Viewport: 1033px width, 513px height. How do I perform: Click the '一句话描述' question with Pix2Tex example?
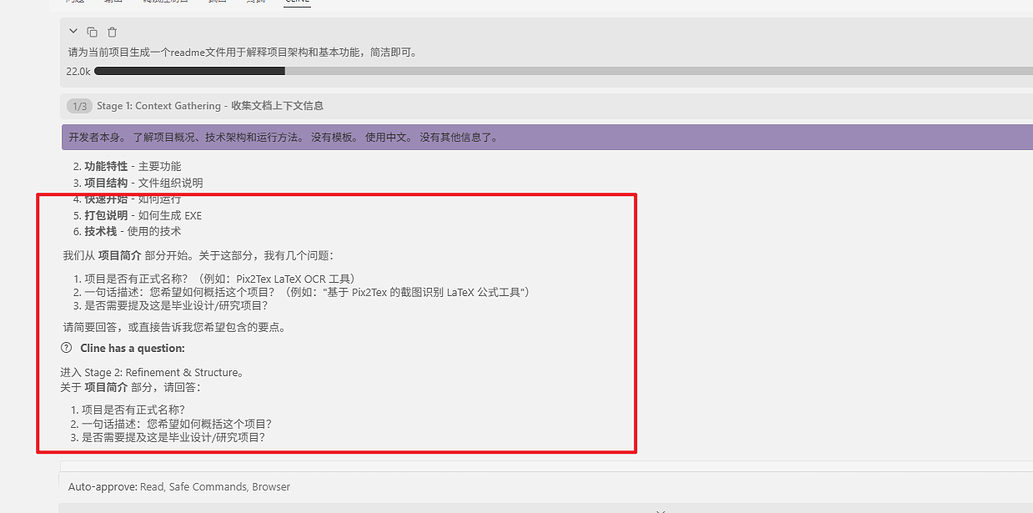(302, 292)
